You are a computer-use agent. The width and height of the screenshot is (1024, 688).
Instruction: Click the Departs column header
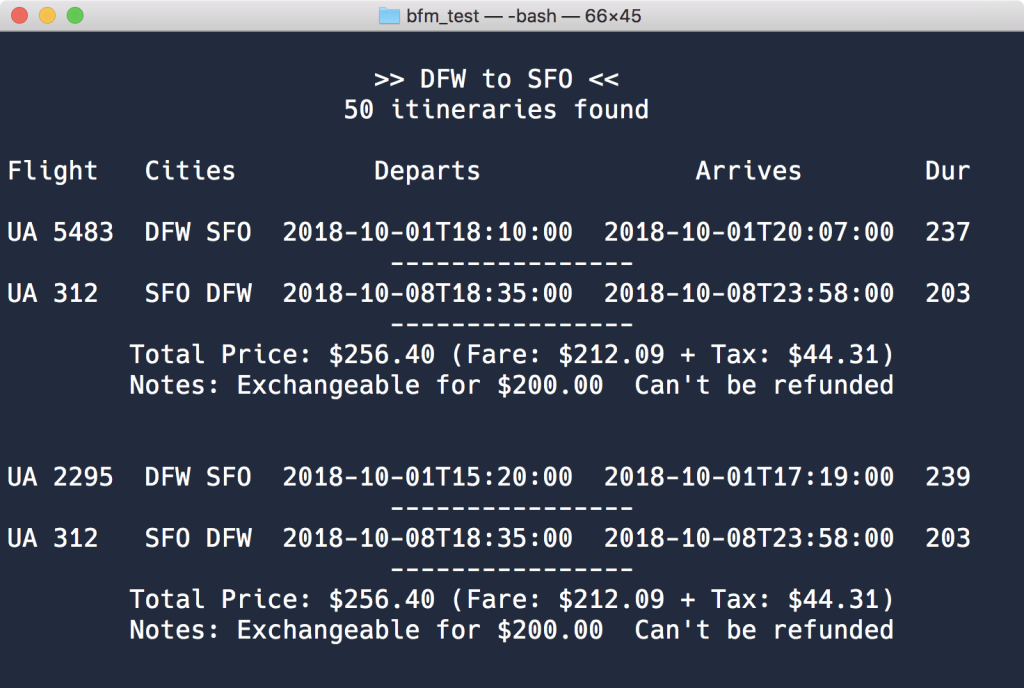click(427, 171)
